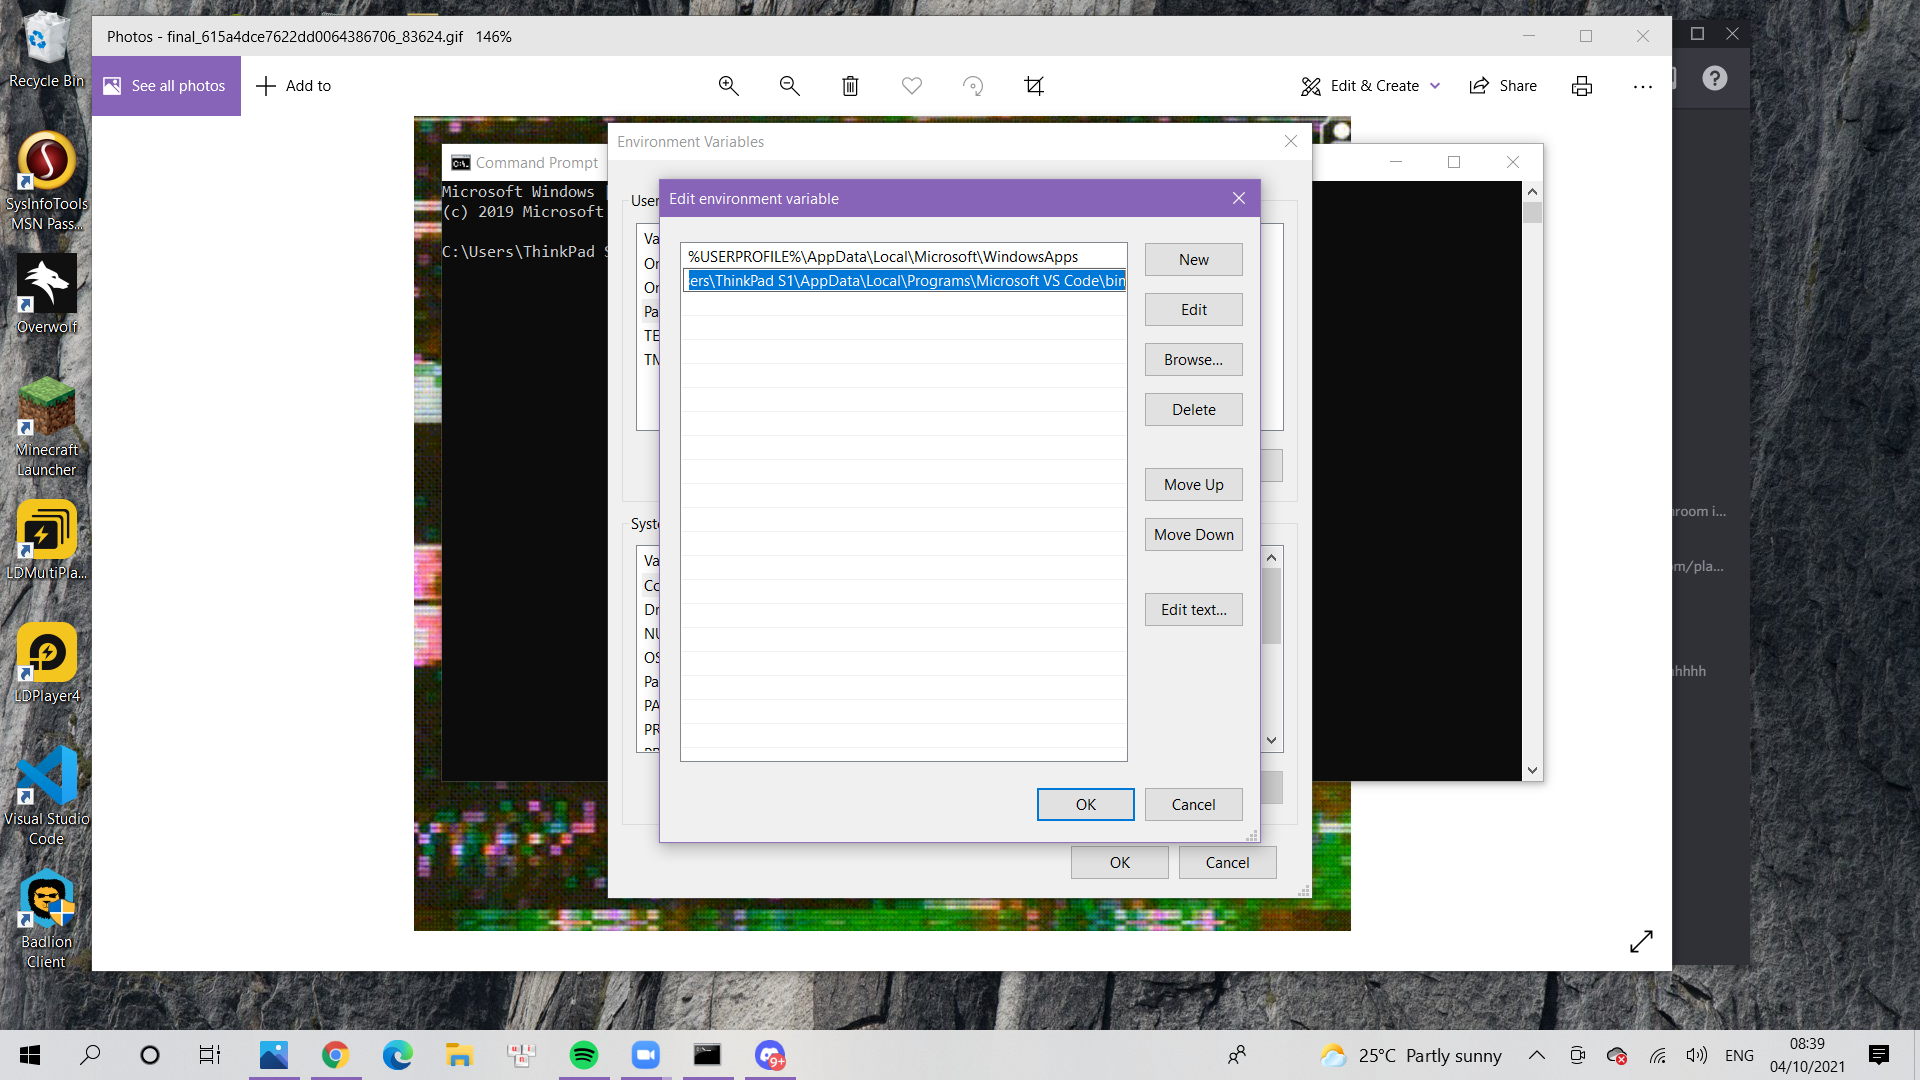Viewport: 1920px width, 1080px height.
Task: Launch Badlion Client desktop icon
Action: pyautogui.click(x=46, y=919)
